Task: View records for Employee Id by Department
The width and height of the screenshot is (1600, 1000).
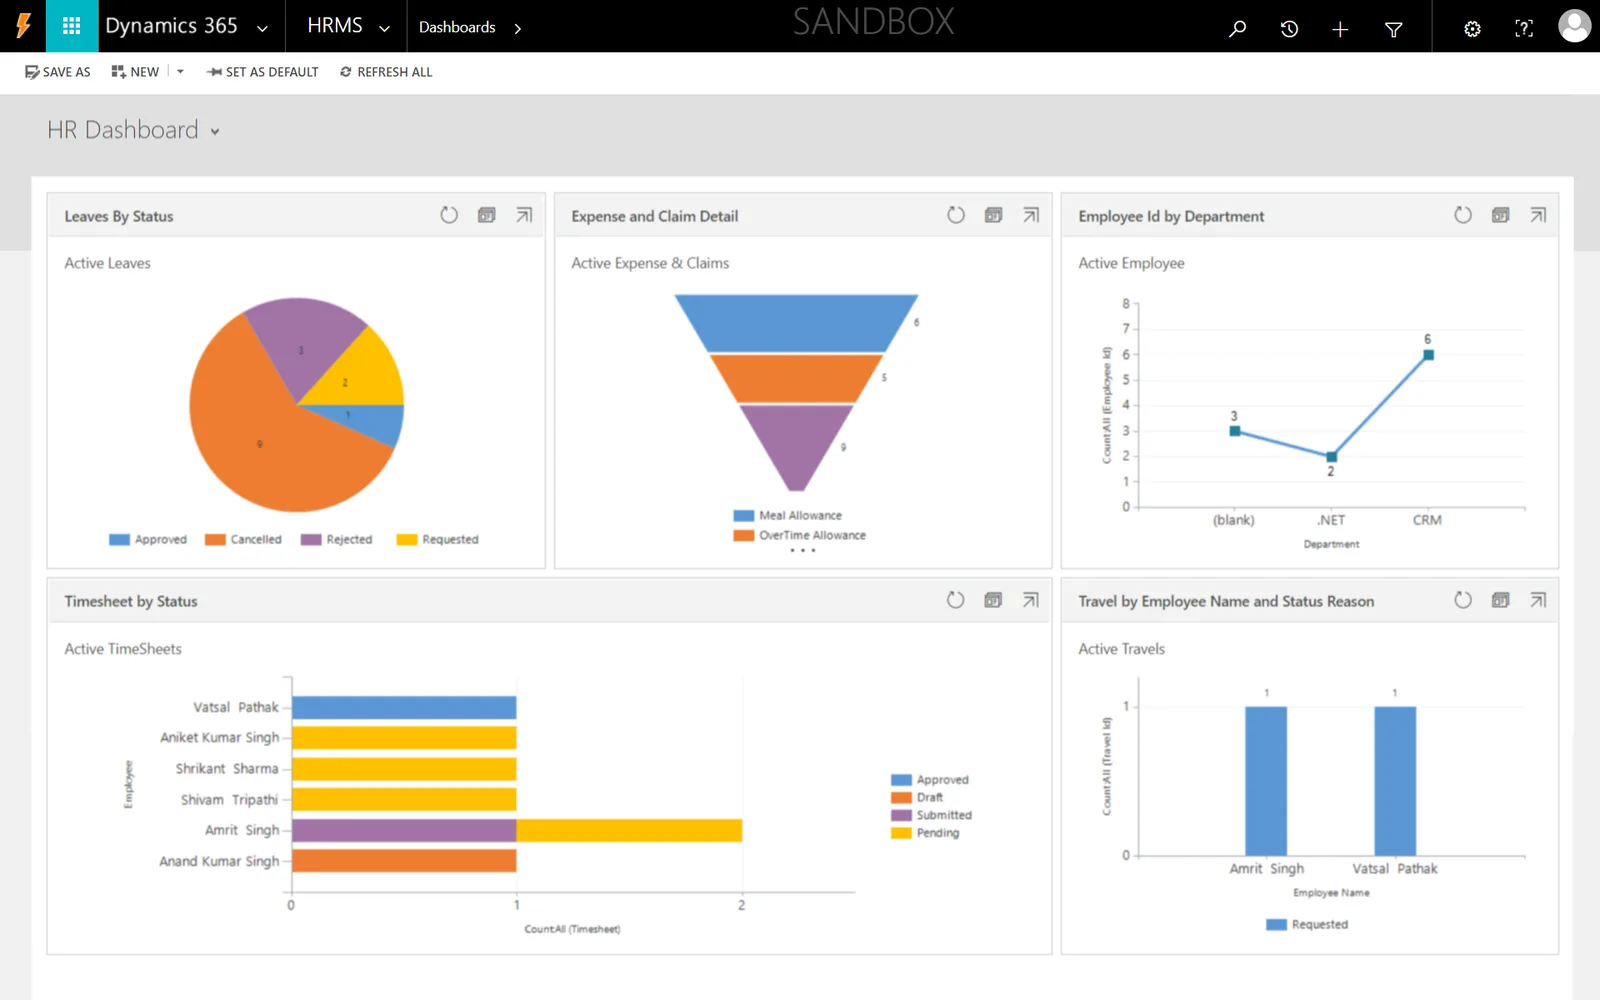Action: [x=1500, y=215]
